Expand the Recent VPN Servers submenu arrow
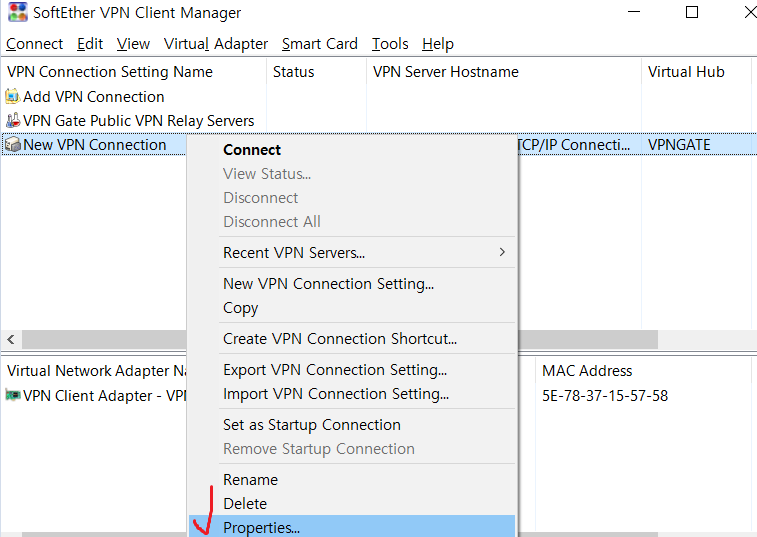The image size is (757, 537). 502,252
